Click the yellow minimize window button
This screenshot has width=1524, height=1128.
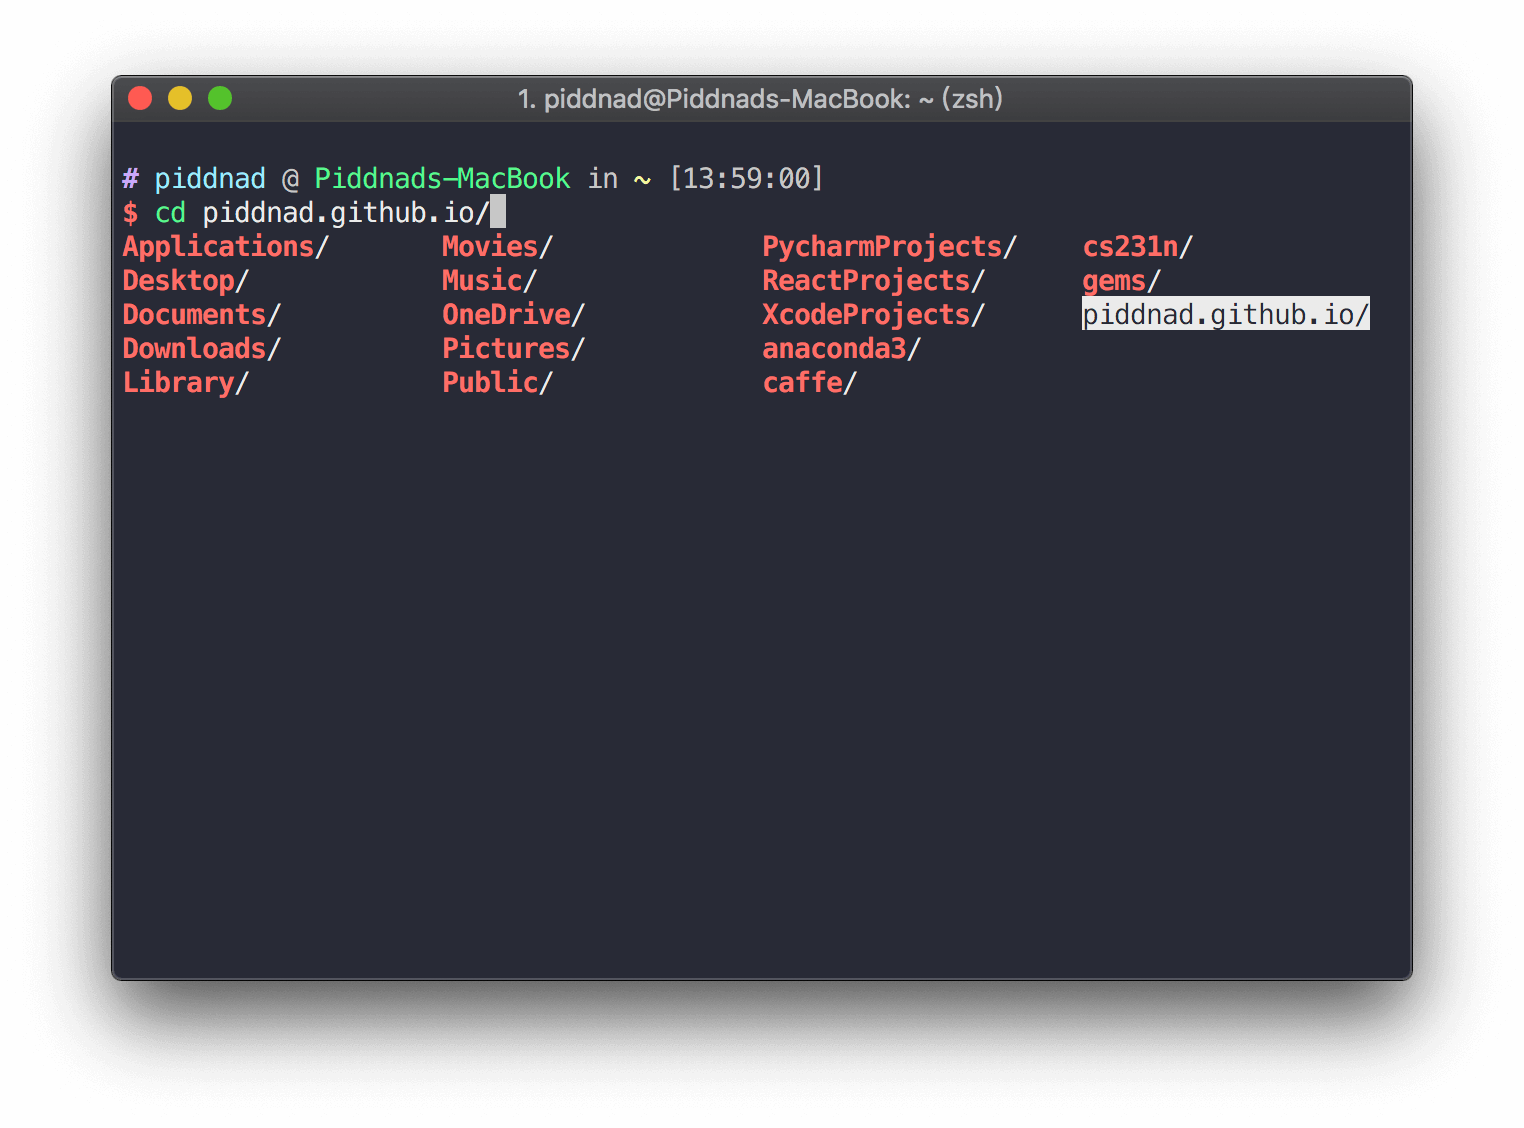coord(180,98)
